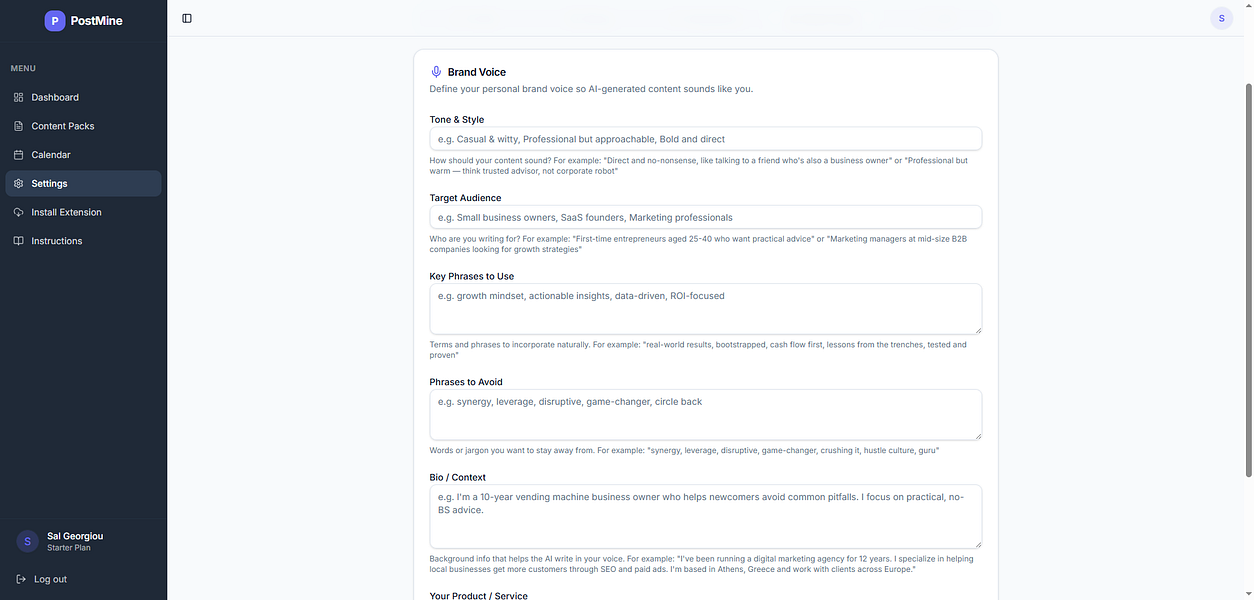Focus the Target Audience input field
Image resolution: width=1254 pixels, height=600 pixels.
(705, 217)
